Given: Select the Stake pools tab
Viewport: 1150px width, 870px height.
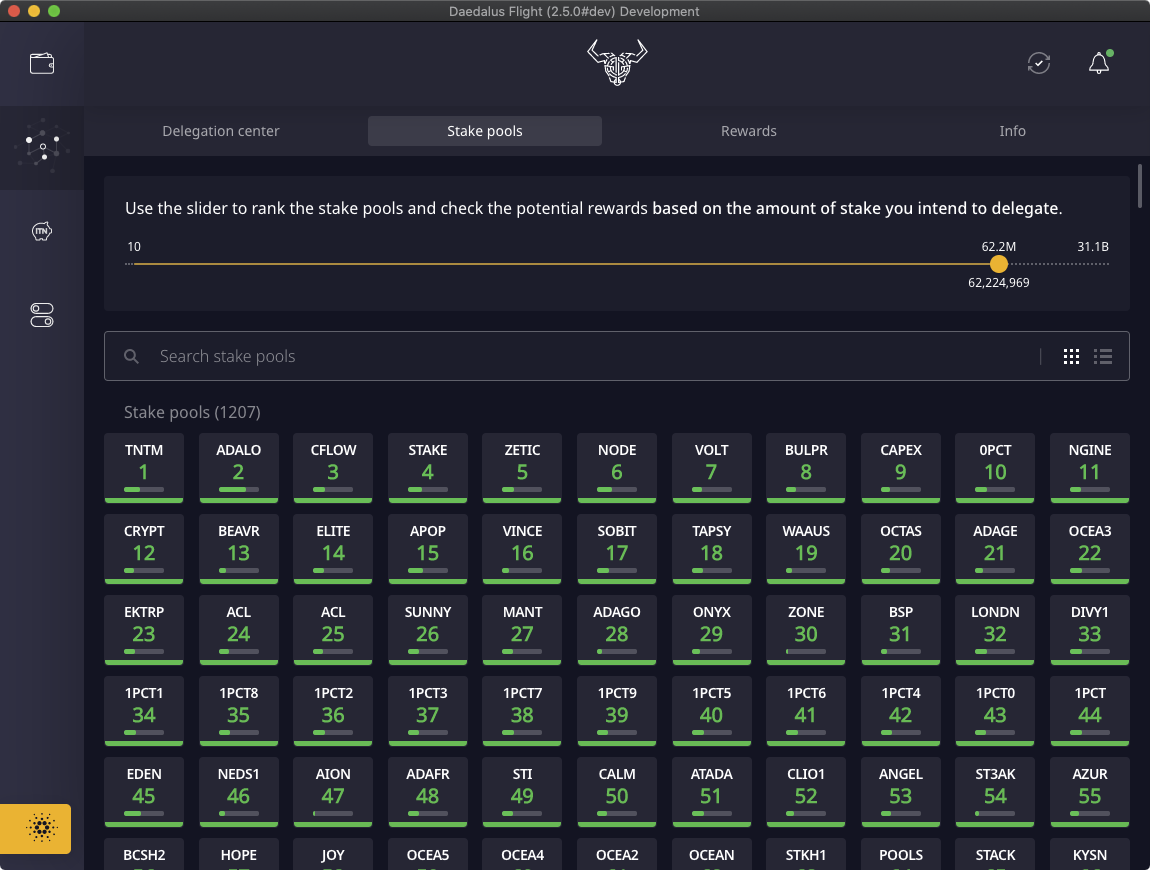Looking at the screenshot, I should click(485, 131).
